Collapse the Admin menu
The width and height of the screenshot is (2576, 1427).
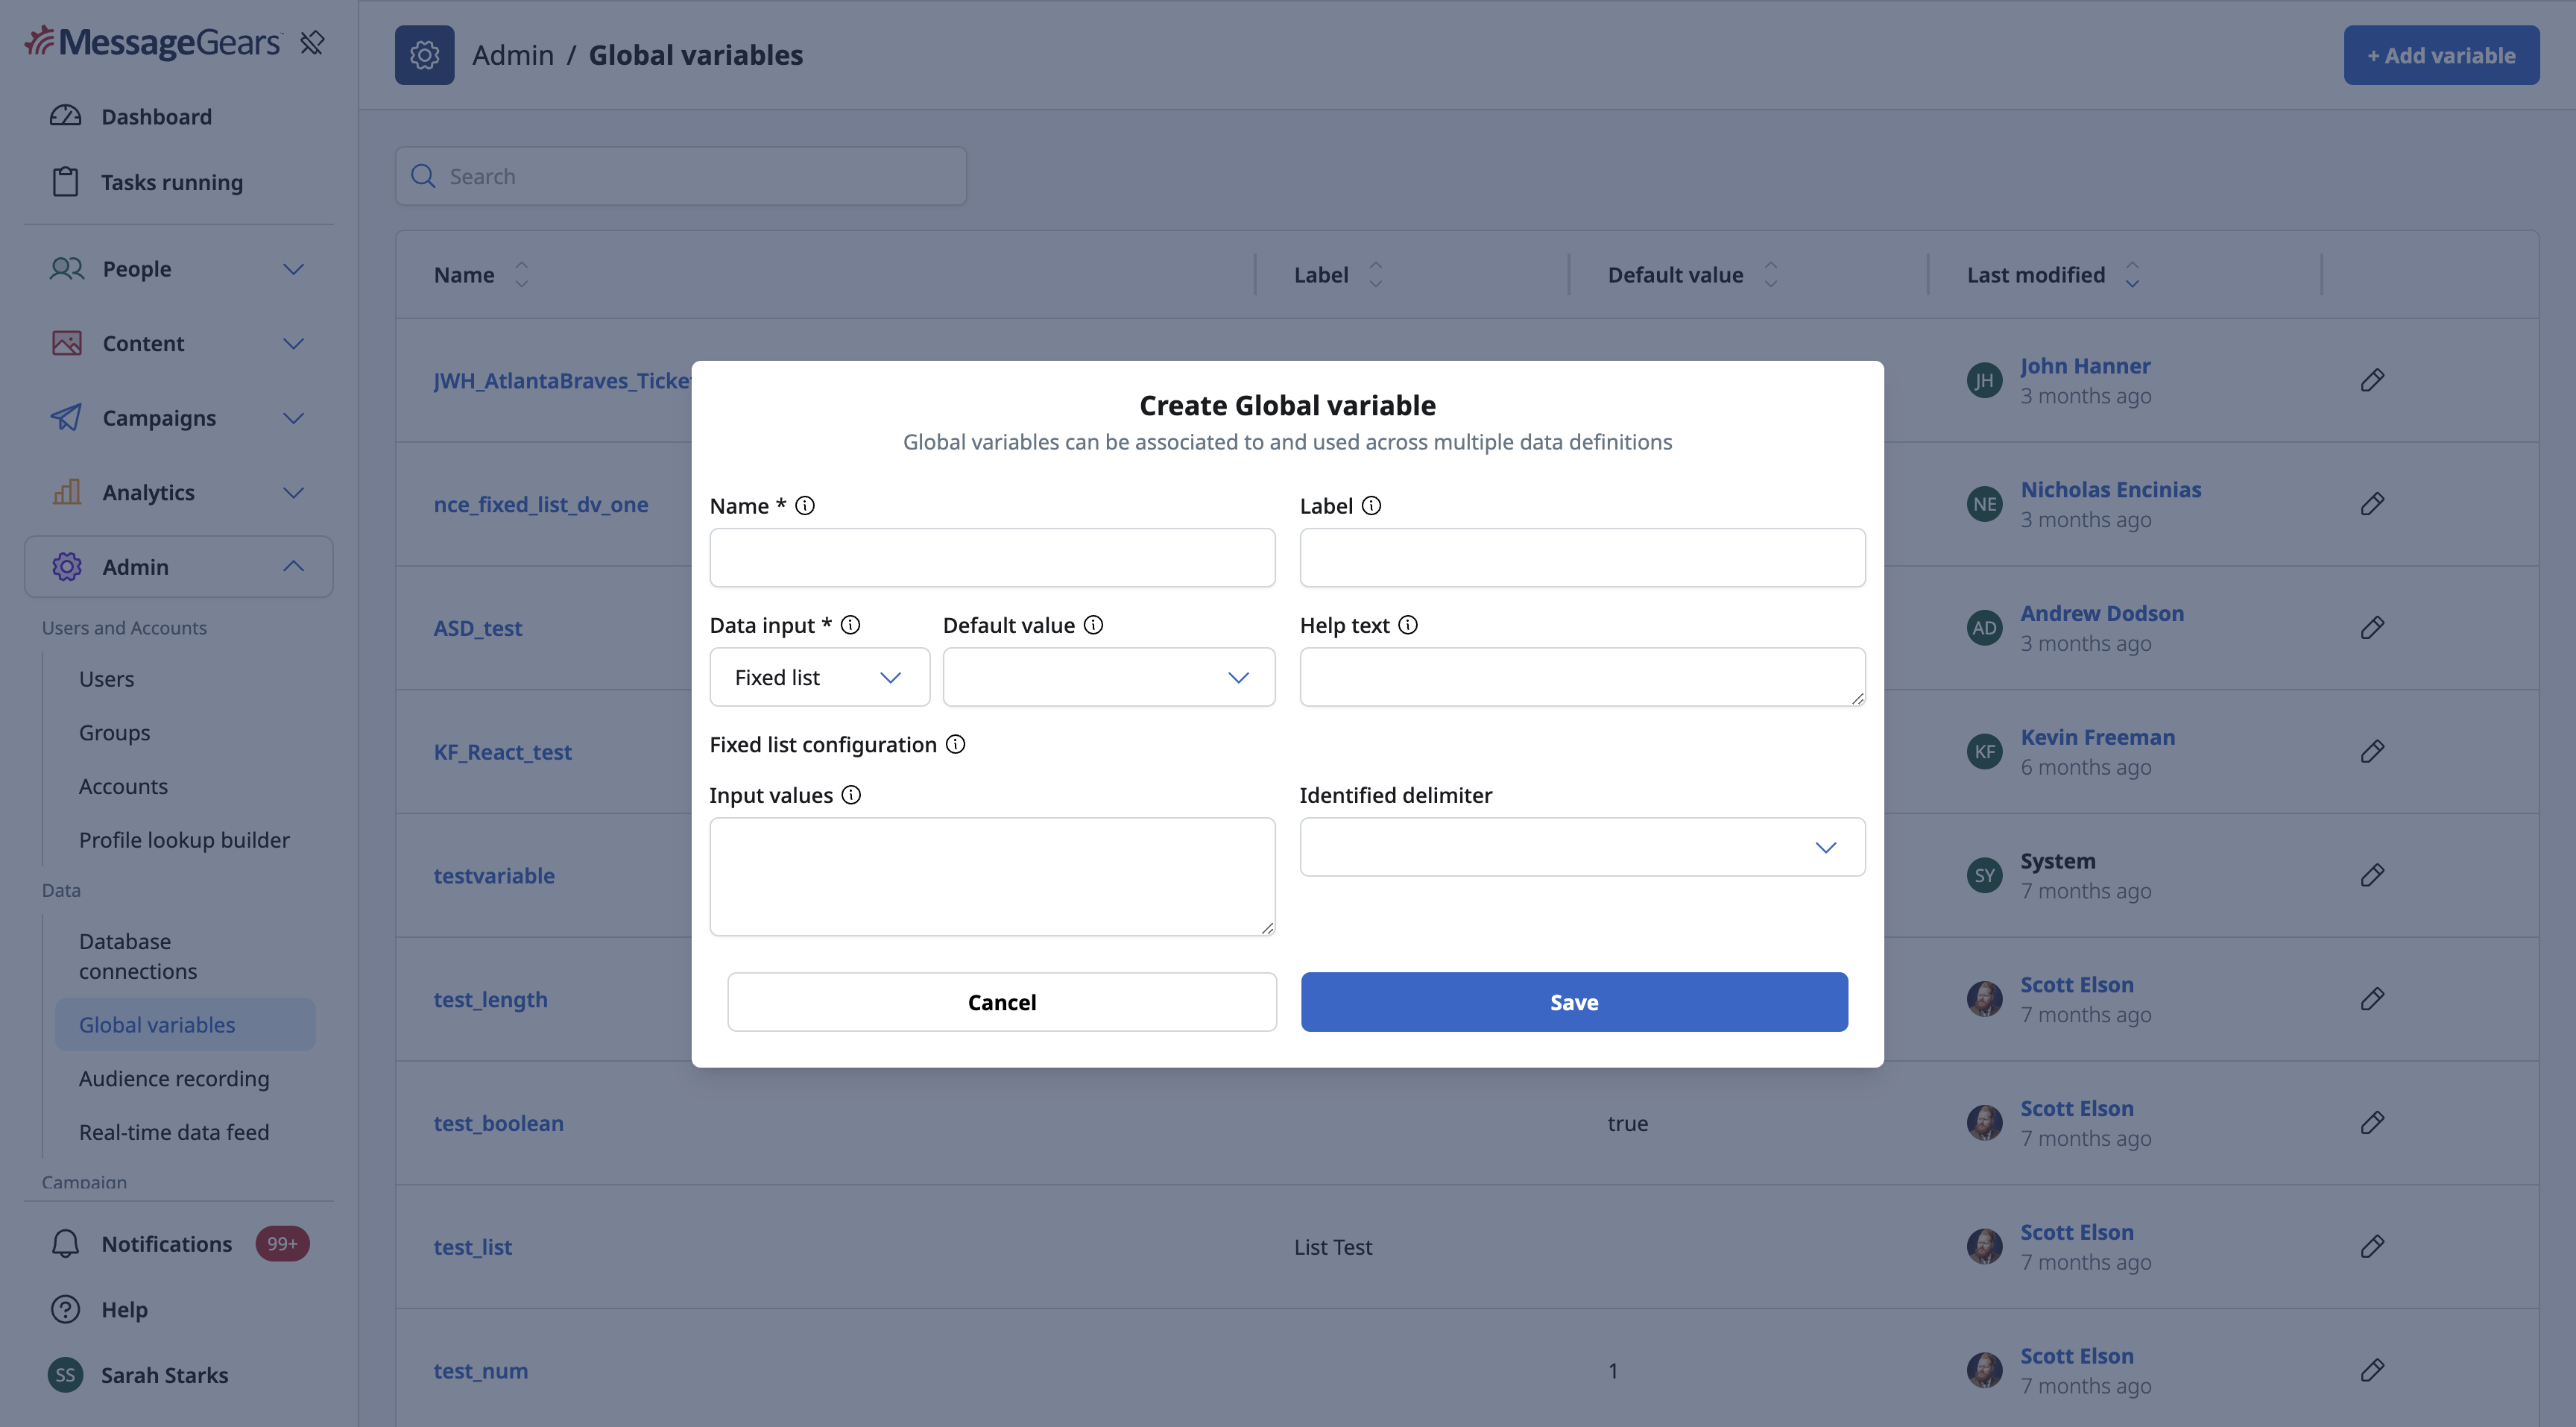tap(178, 567)
